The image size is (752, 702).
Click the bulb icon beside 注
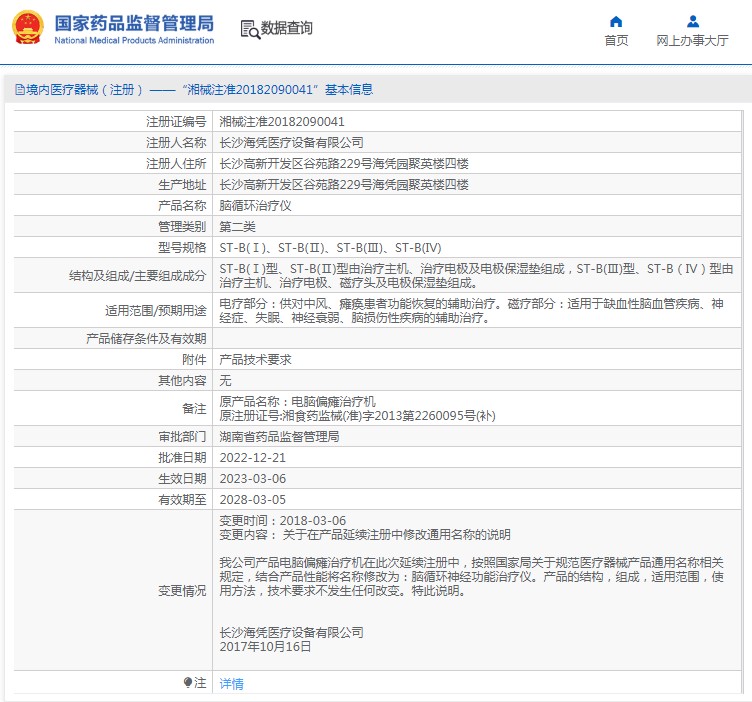coord(188,682)
